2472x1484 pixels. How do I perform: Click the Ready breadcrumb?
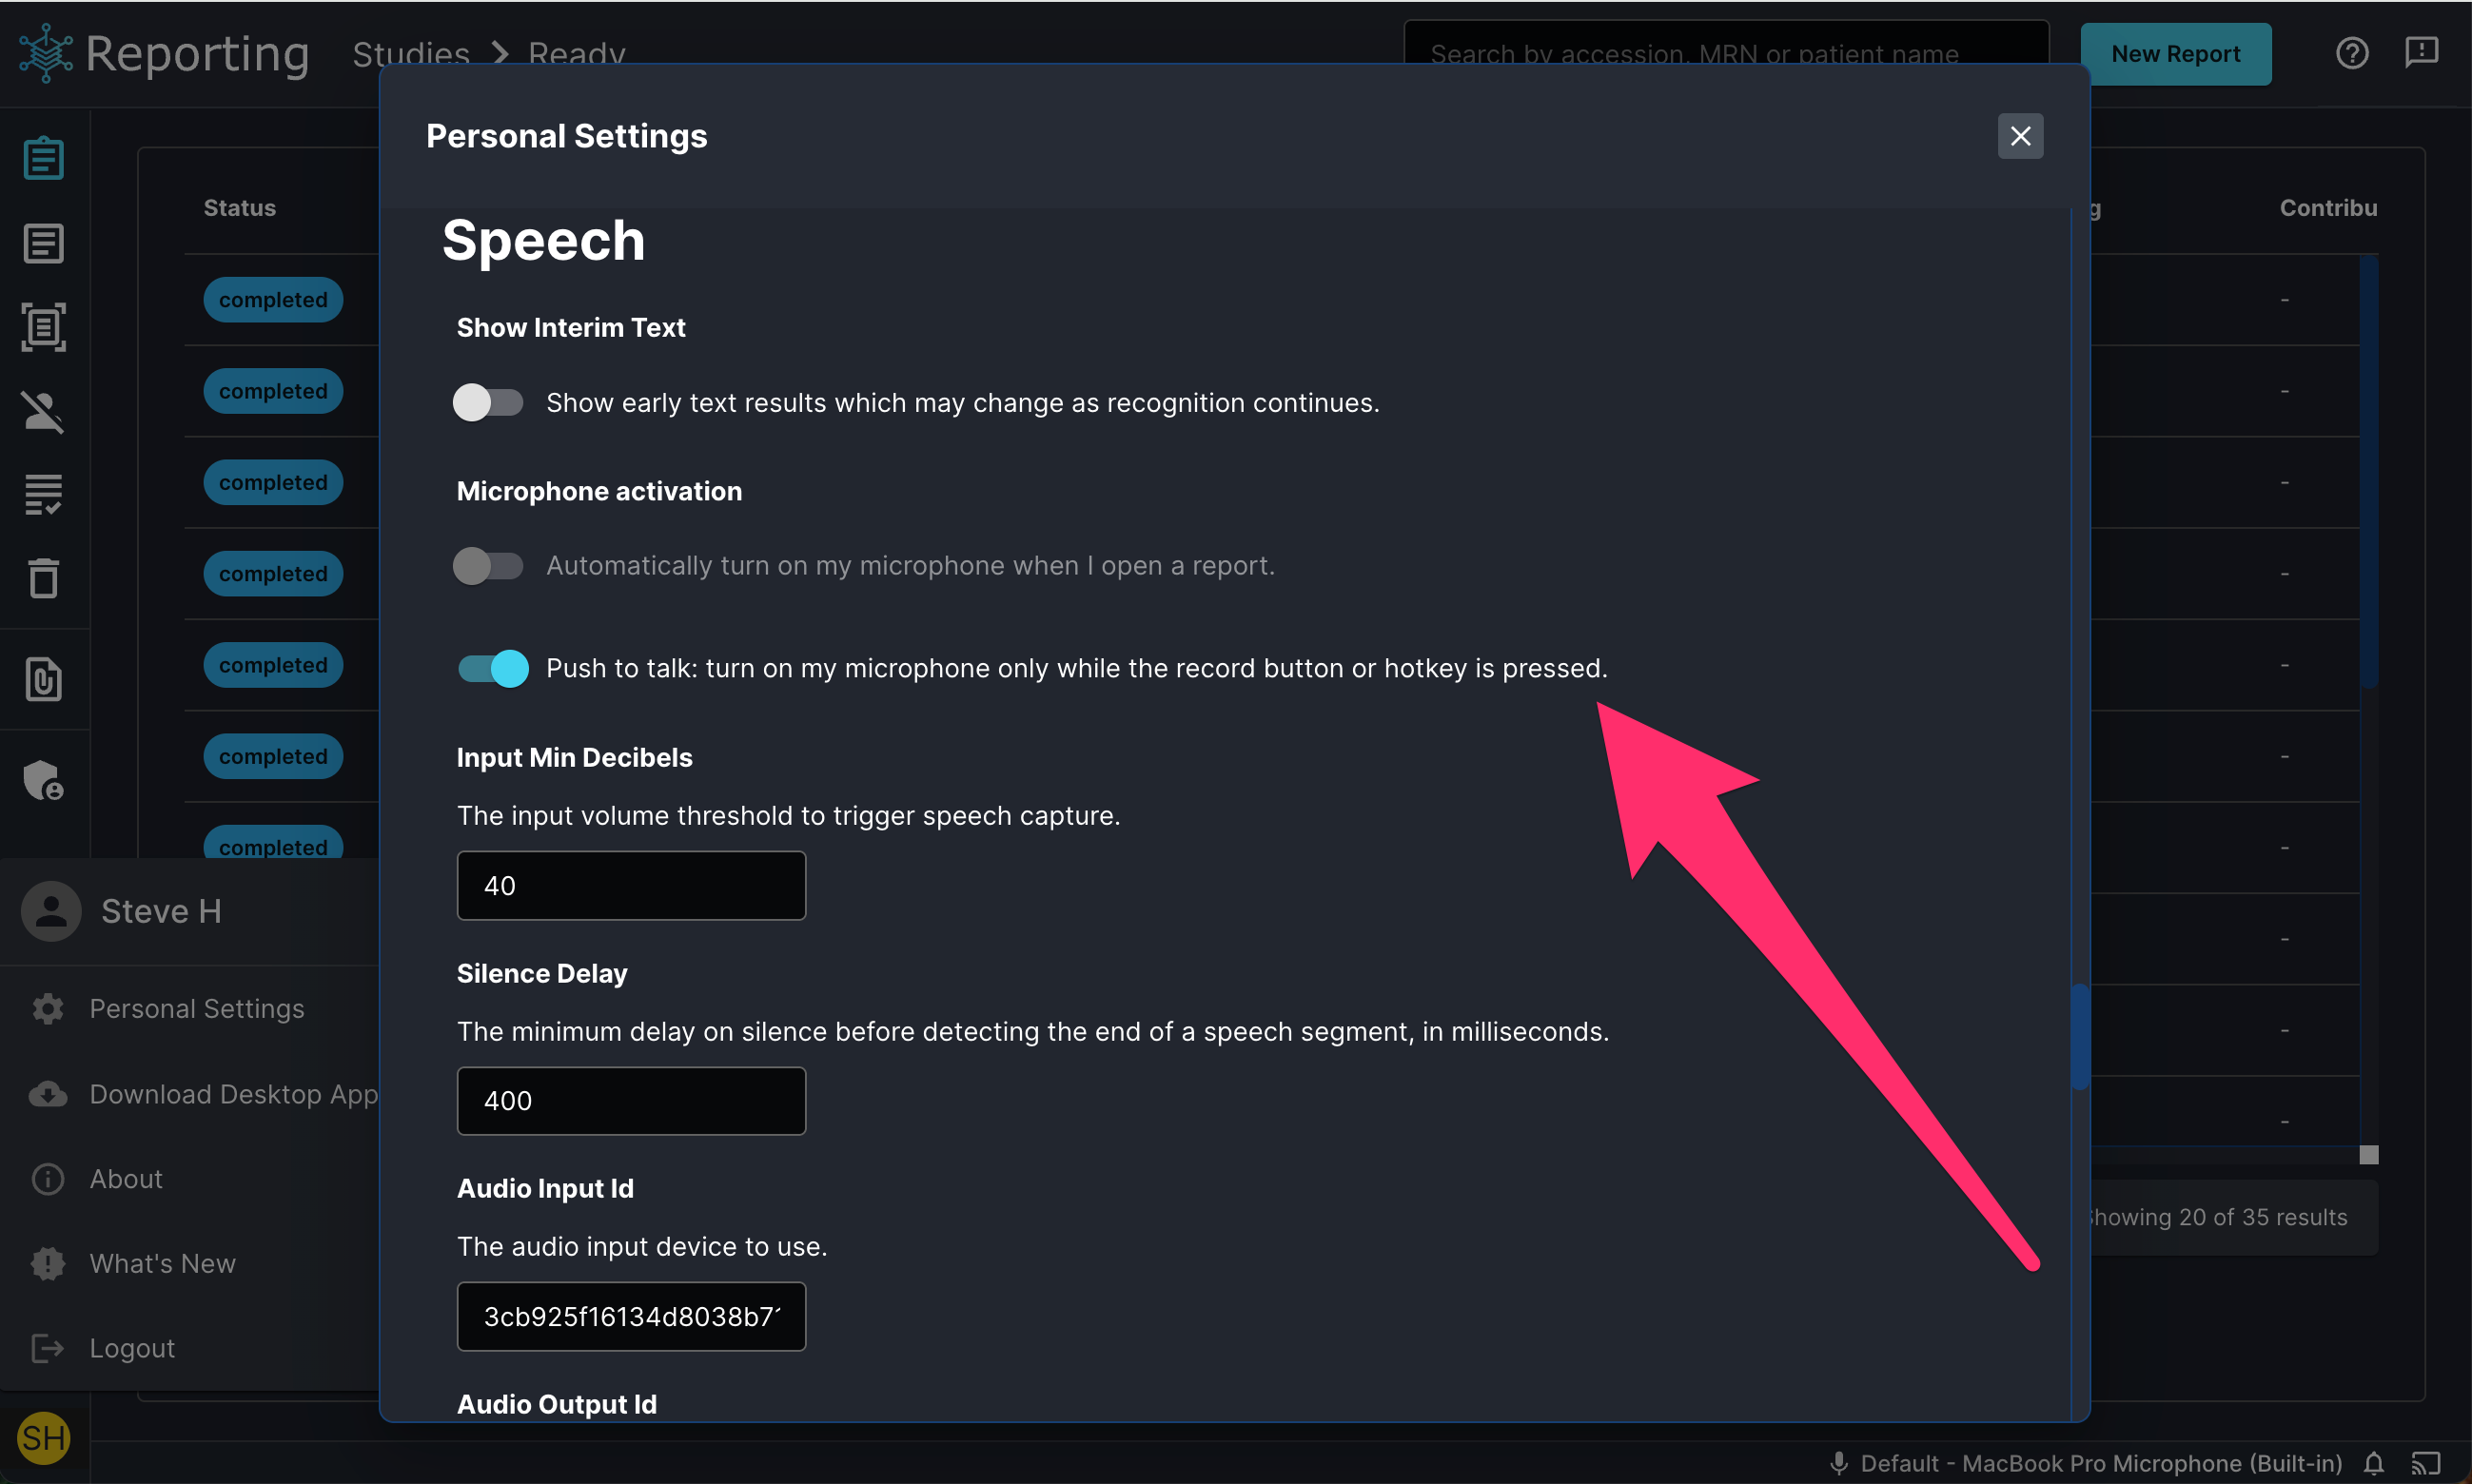point(577,54)
